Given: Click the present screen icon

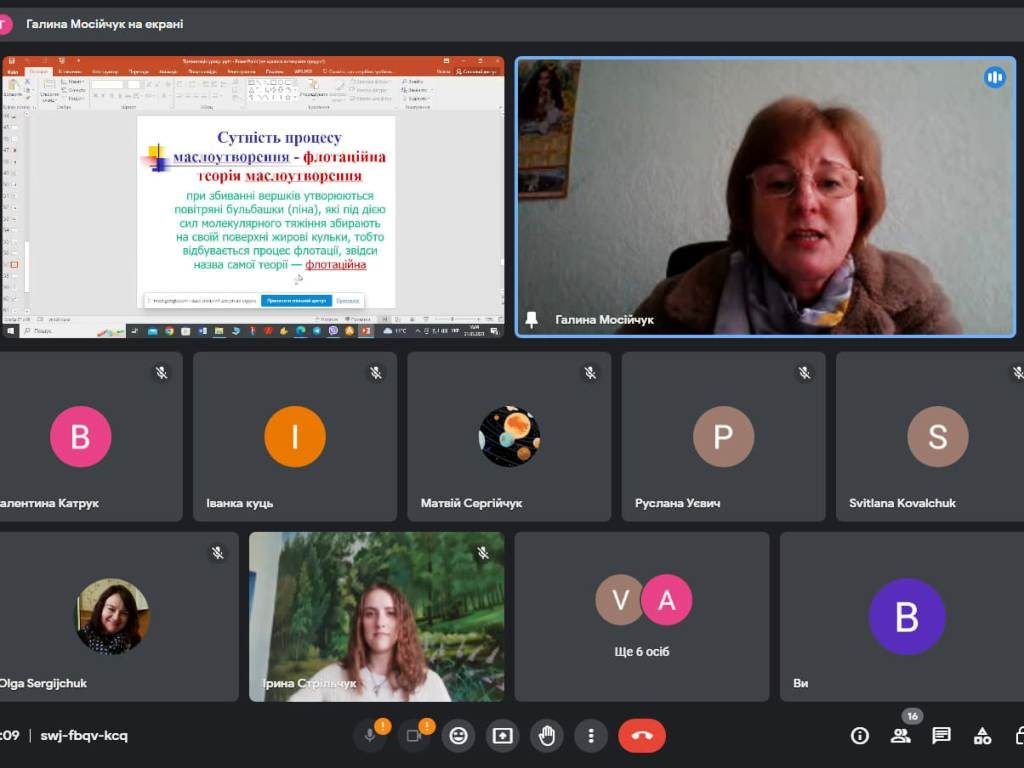Looking at the screenshot, I should pyautogui.click(x=502, y=736).
